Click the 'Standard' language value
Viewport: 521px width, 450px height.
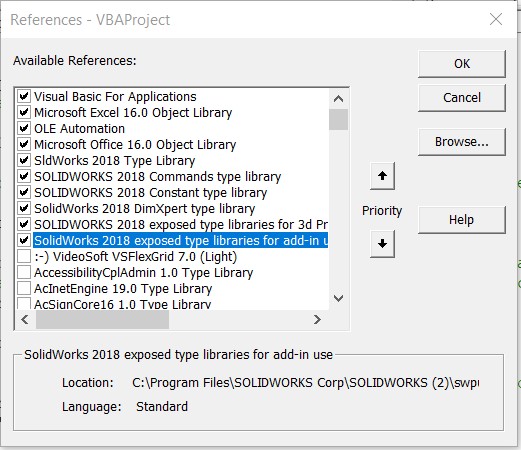[x=162, y=407]
